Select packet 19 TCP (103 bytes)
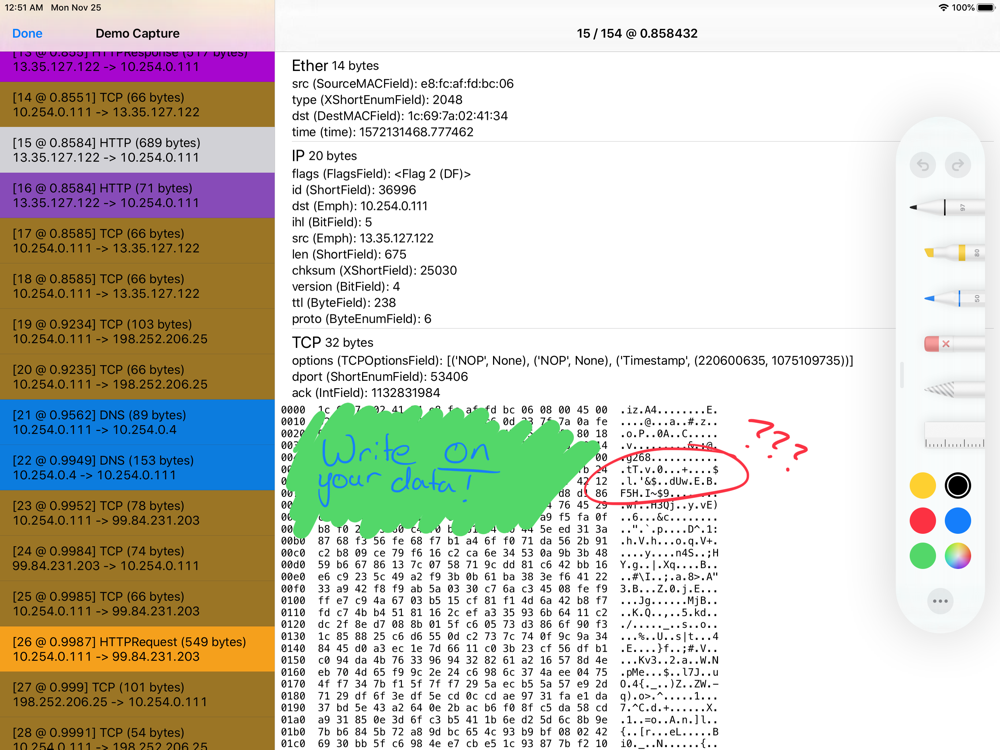 pos(137,331)
